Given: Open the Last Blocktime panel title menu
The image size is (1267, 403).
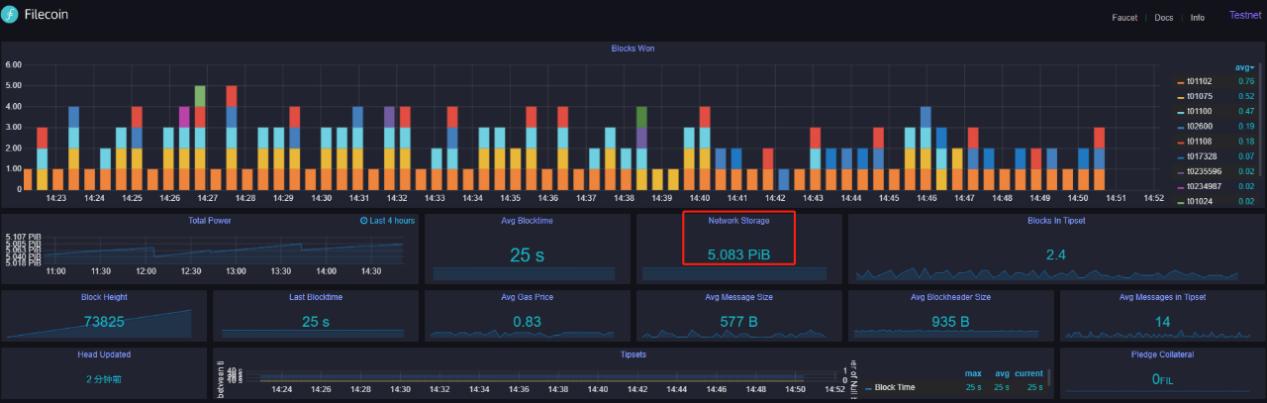Looking at the screenshot, I should click(315, 297).
